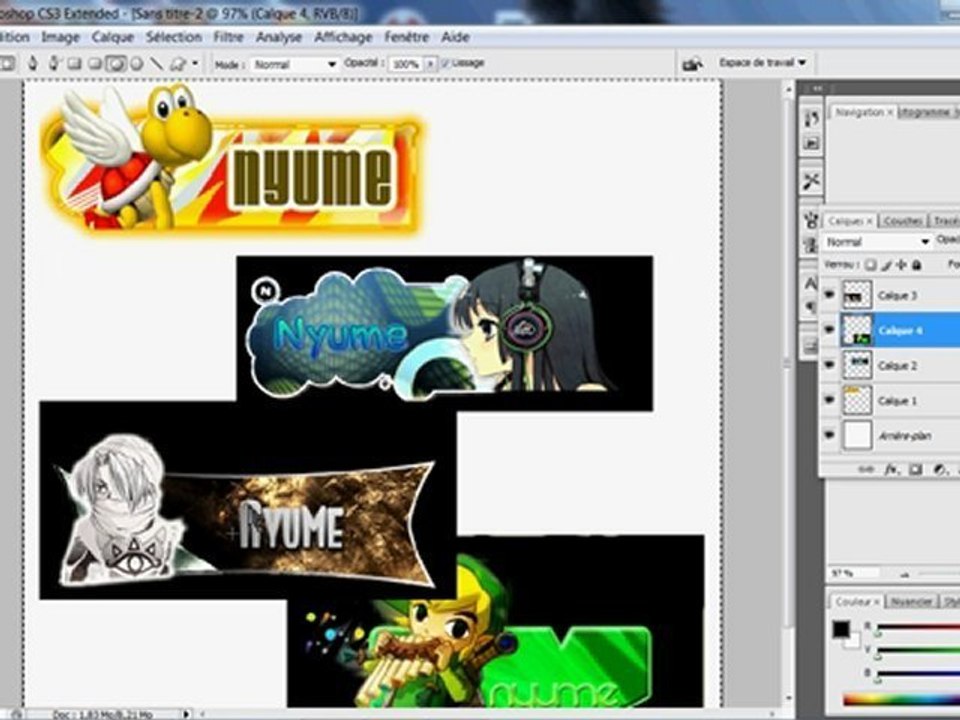Viewport: 960px width, 720px height.
Task: Expand the shape geometry options arrow
Action: click(x=195, y=62)
